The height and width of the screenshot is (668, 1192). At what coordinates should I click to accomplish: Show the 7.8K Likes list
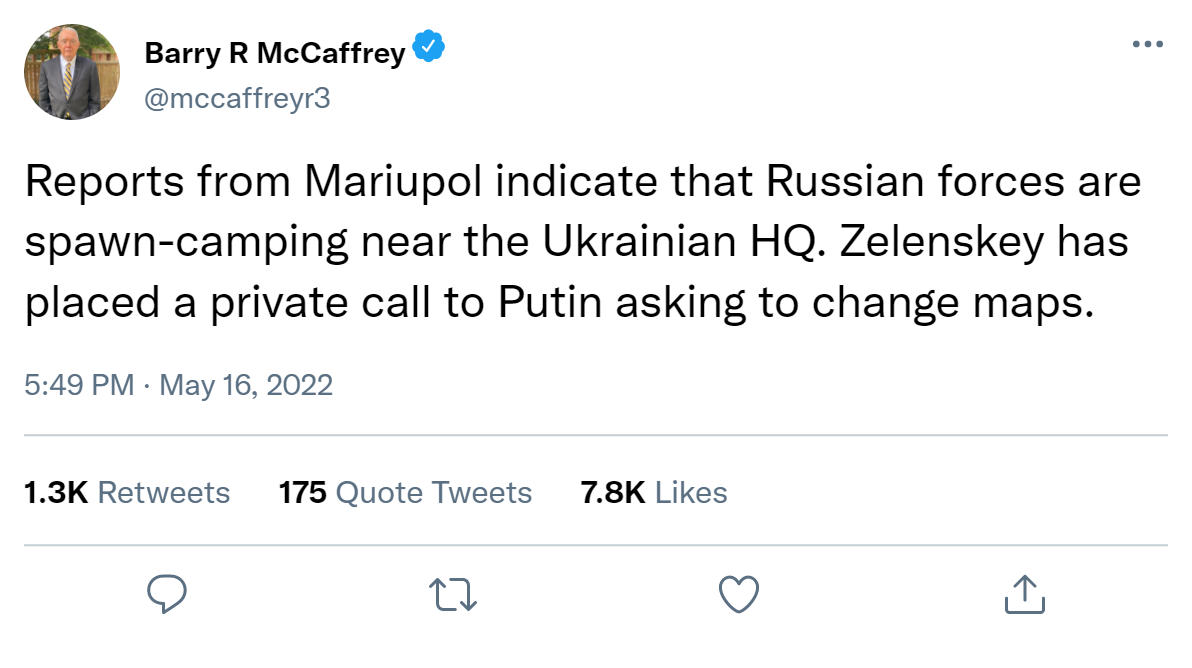pos(654,492)
